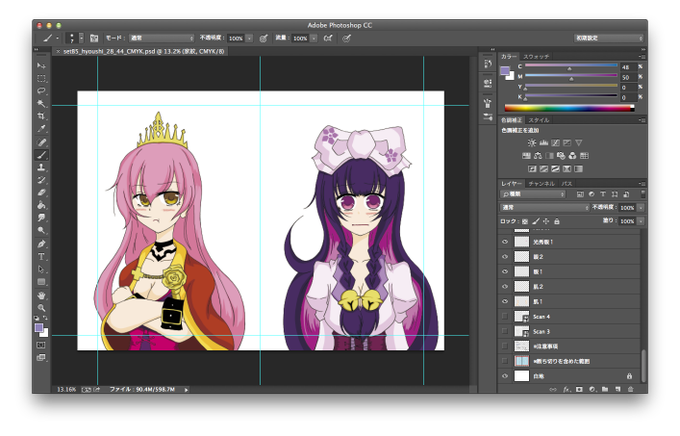680x436 pixels.
Task: Select the Eraser tool
Action: 41,193
